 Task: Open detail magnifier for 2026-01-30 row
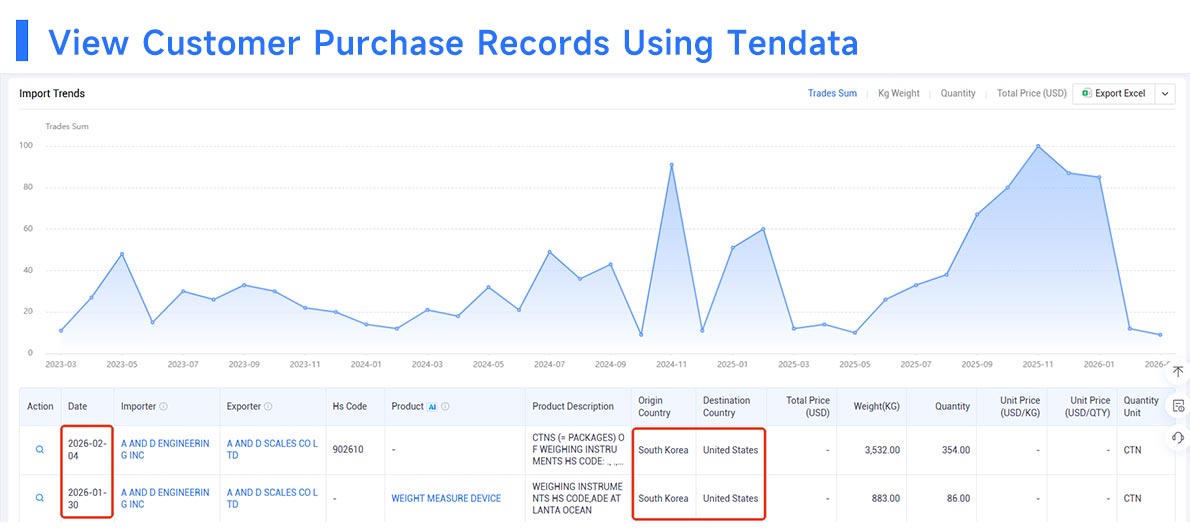39,498
